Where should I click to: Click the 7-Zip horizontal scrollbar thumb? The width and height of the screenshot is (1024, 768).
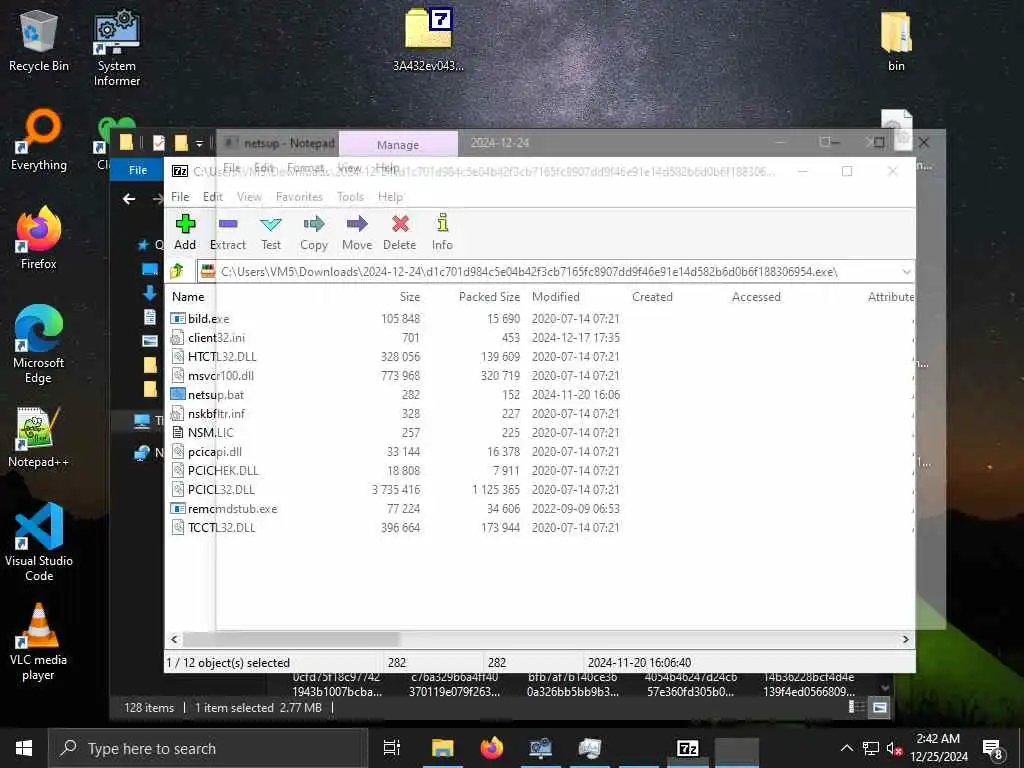click(291, 639)
